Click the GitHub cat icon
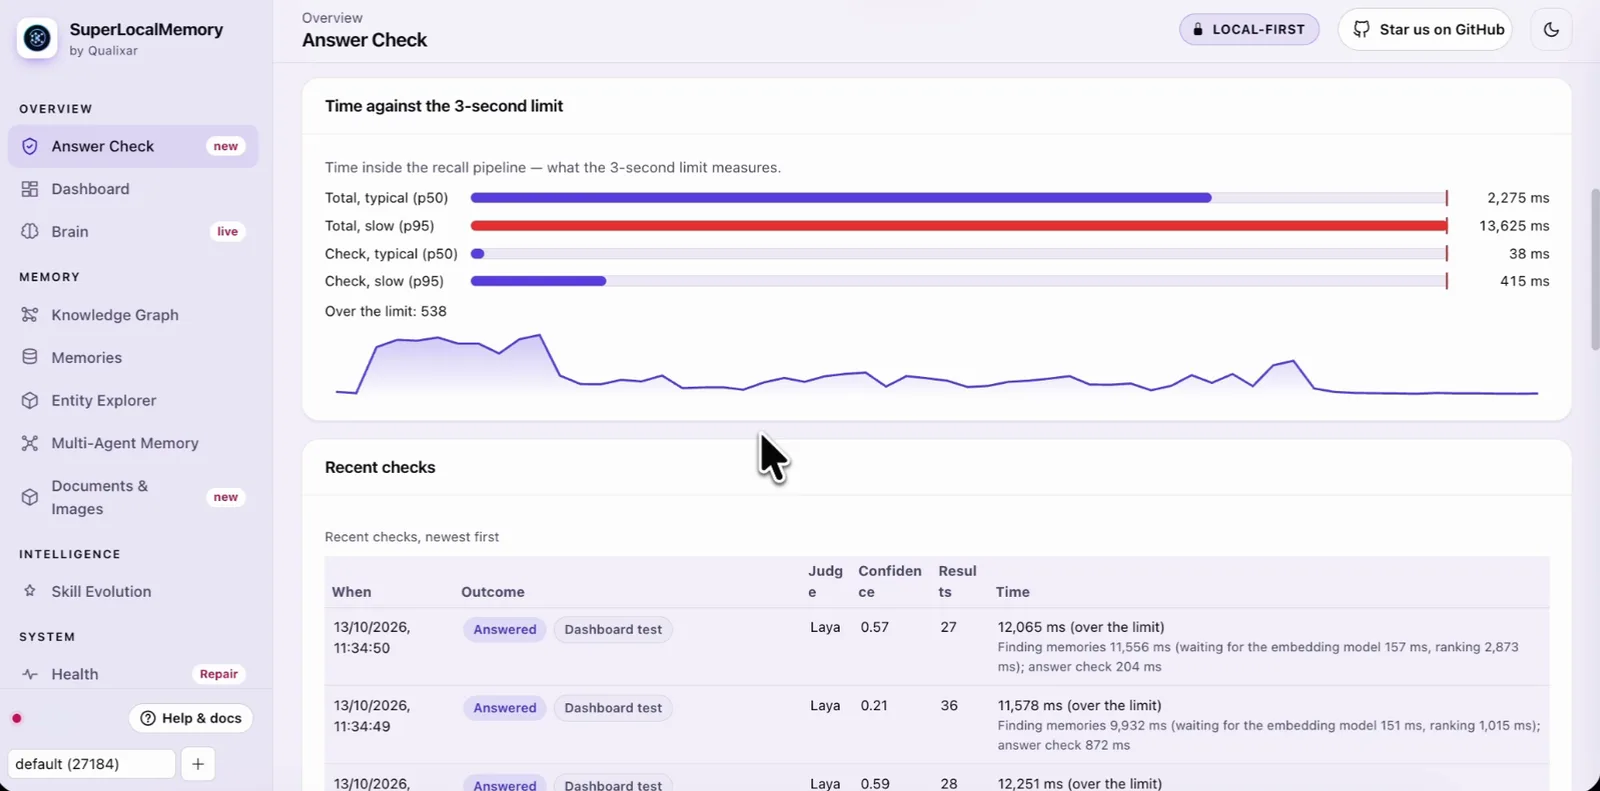Screen dimensions: 1600x791 pos(1362,29)
